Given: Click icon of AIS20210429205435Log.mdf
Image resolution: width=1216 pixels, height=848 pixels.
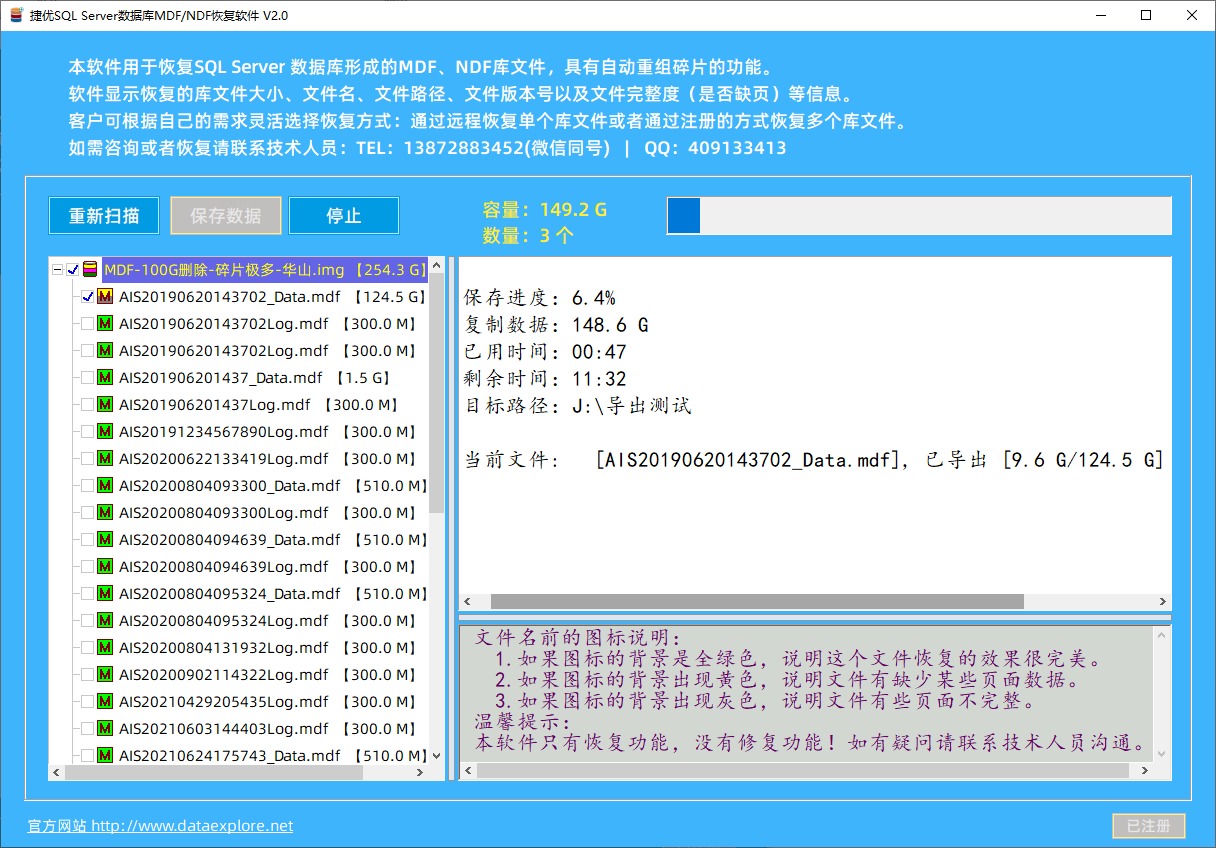Looking at the screenshot, I should pyautogui.click(x=104, y=702).
